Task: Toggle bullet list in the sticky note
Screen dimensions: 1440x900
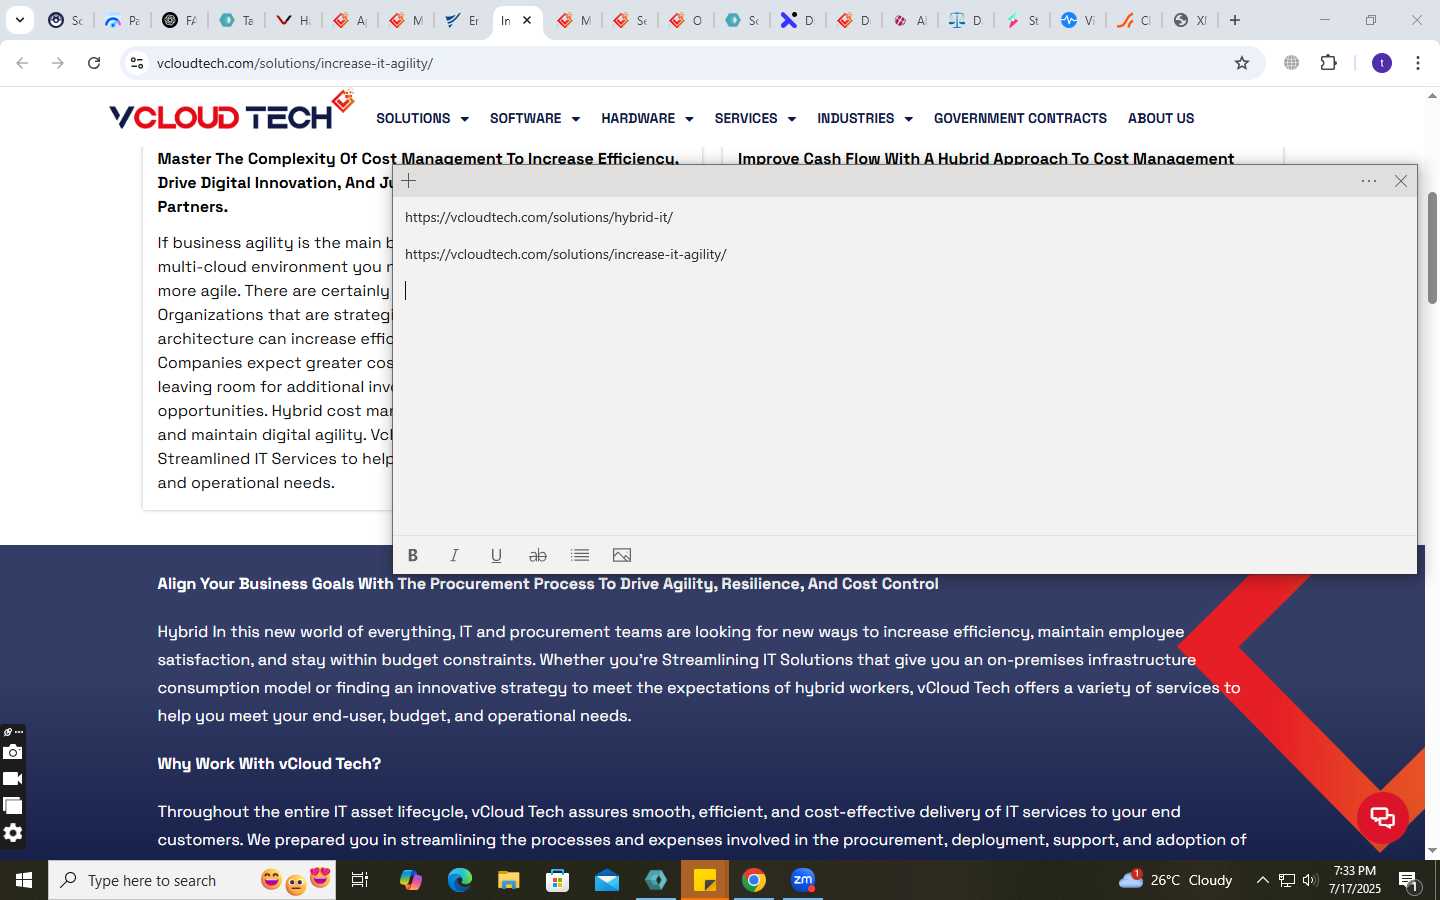Action: pyautogui.click(x=580, y=555)
